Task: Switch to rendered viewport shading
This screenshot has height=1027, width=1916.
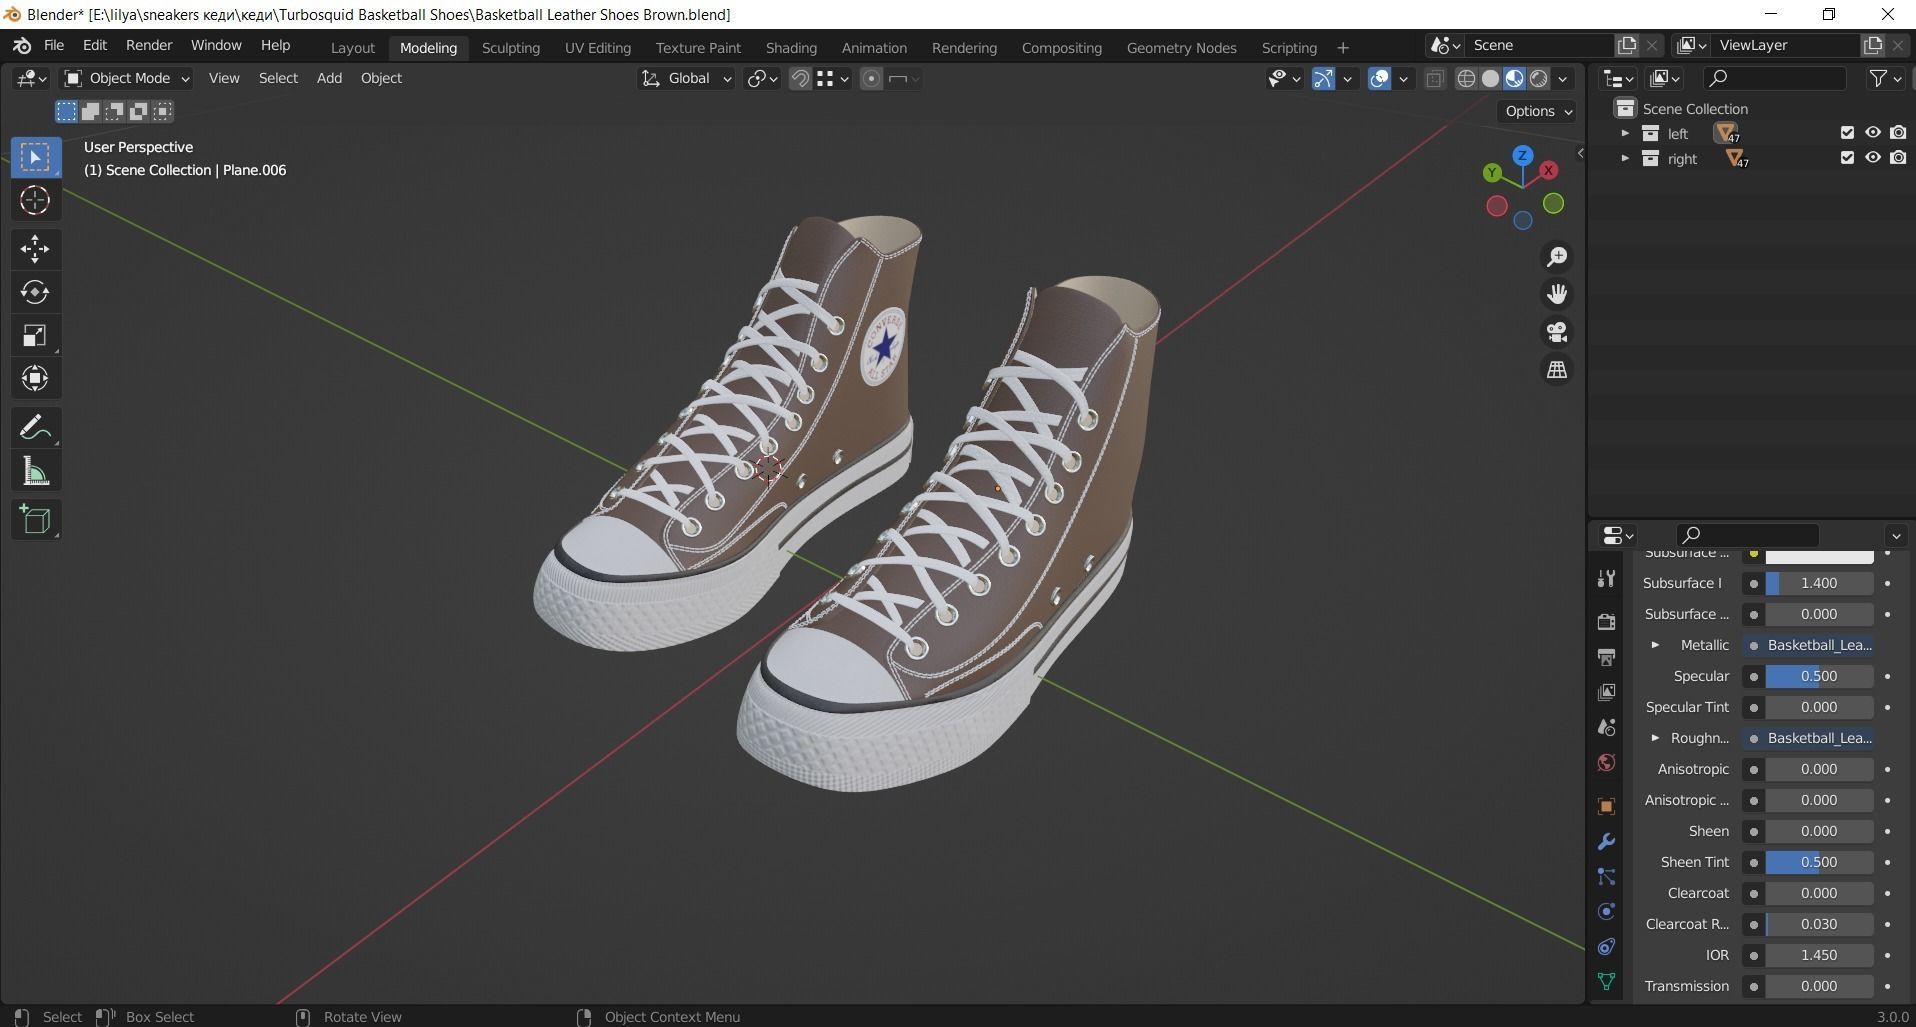Action: (1539, 79)
